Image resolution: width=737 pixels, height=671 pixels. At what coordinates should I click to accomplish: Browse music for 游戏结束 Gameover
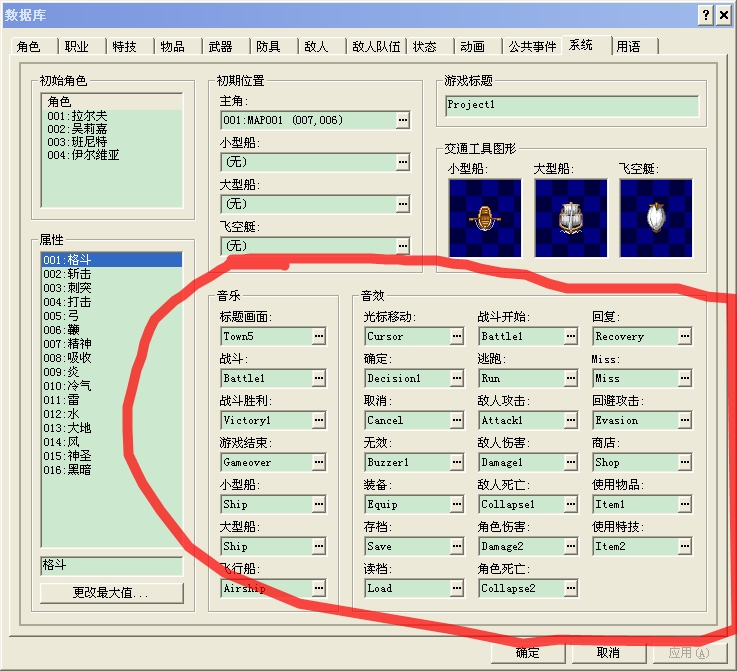319,462
